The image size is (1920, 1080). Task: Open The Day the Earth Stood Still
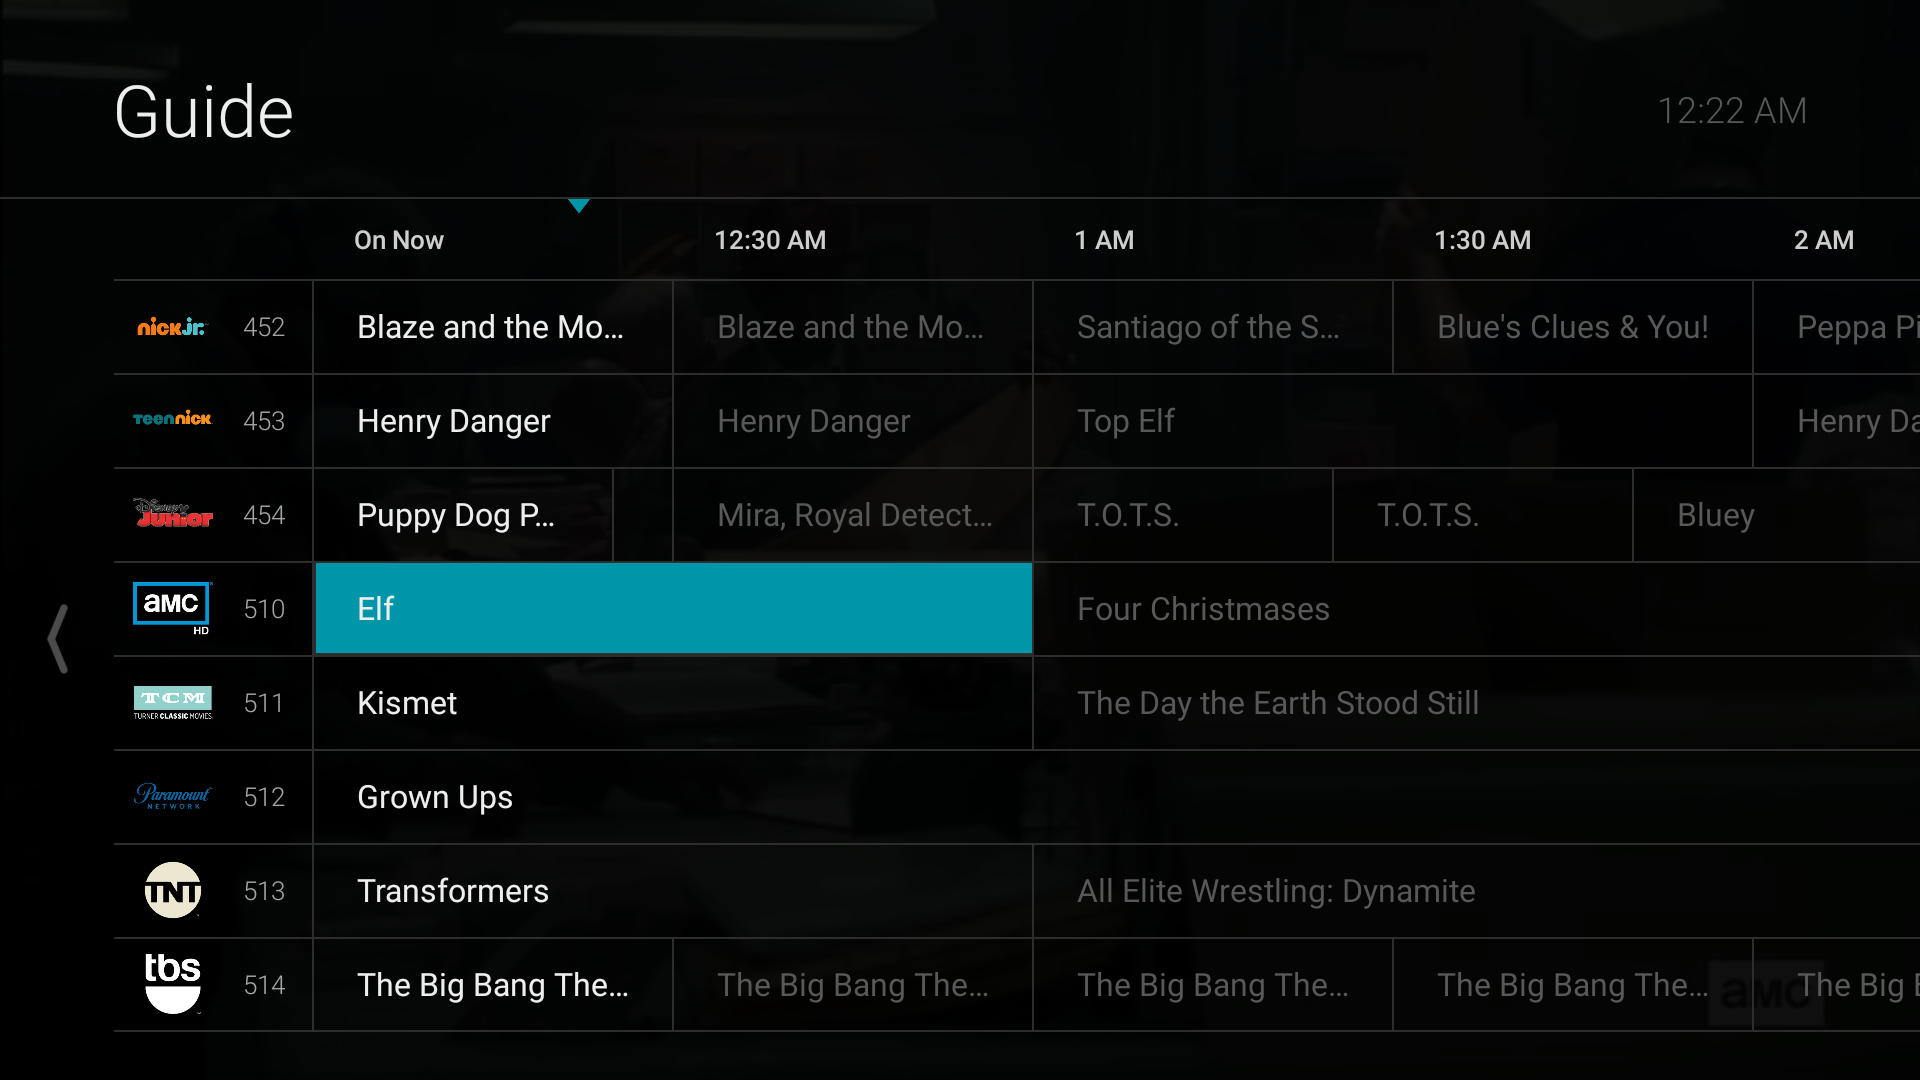click(1278, 703)
